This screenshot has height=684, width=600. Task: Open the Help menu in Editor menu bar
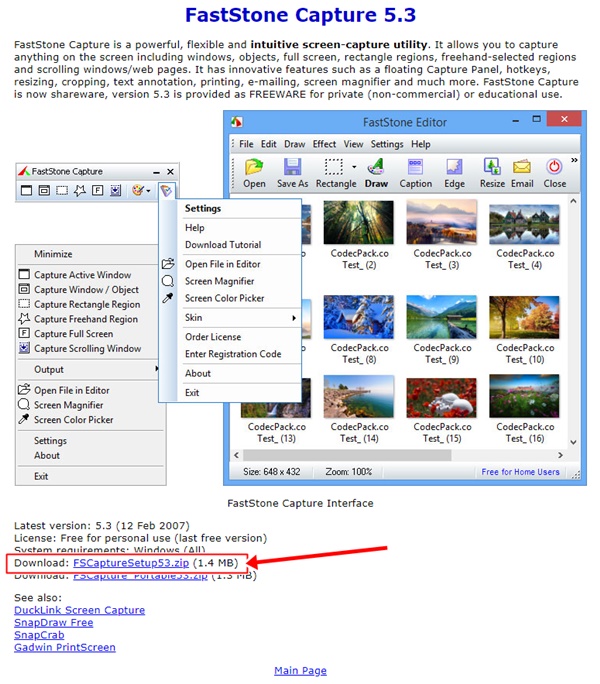(x=421, y=144)
